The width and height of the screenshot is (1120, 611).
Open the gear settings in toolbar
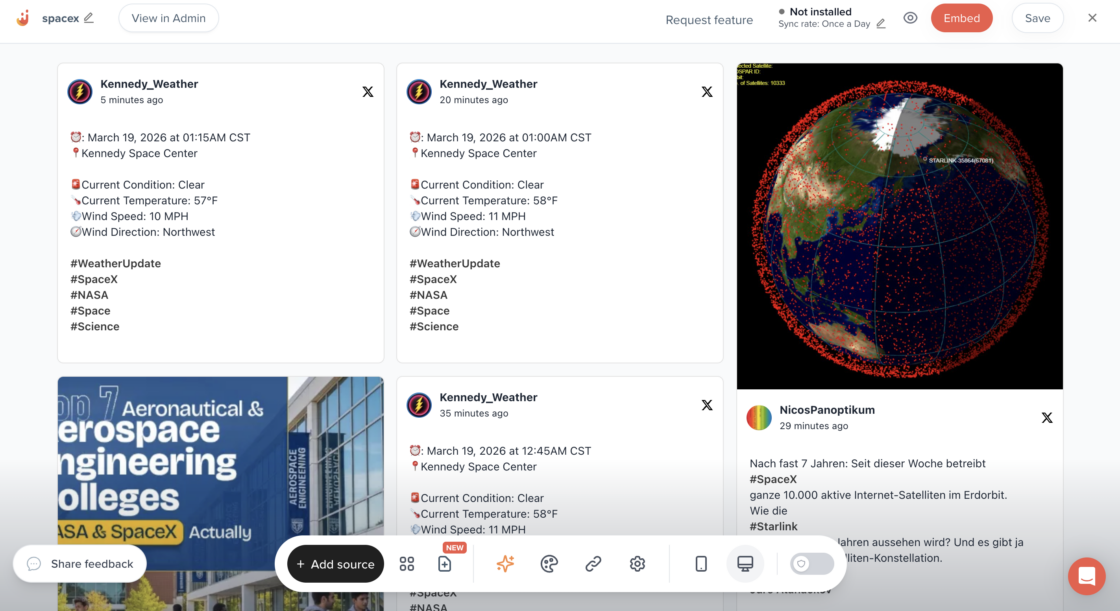(637, 564)
